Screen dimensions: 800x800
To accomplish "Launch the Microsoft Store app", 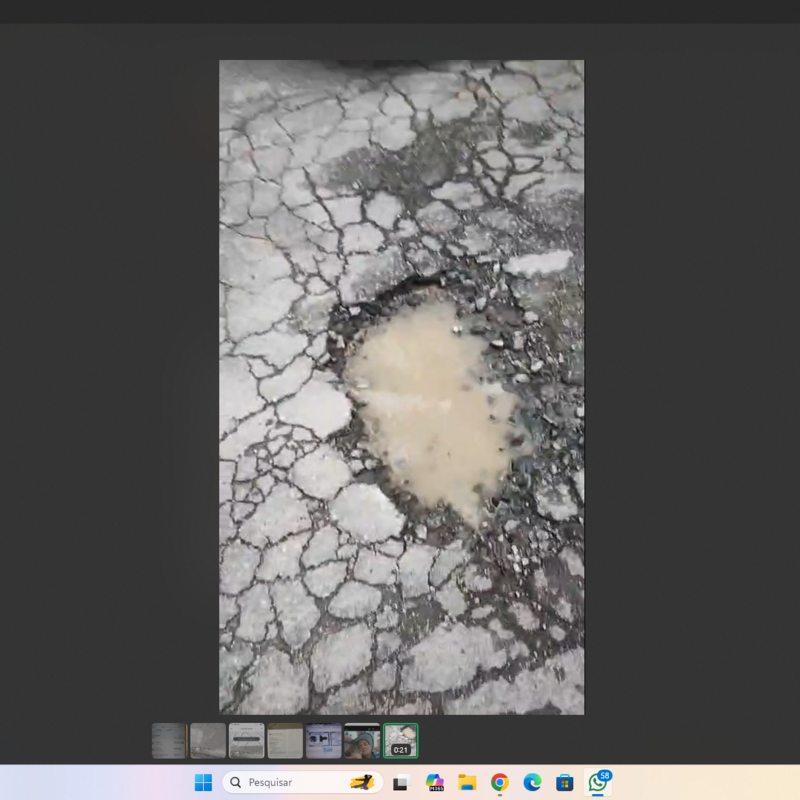I will 565,782.
